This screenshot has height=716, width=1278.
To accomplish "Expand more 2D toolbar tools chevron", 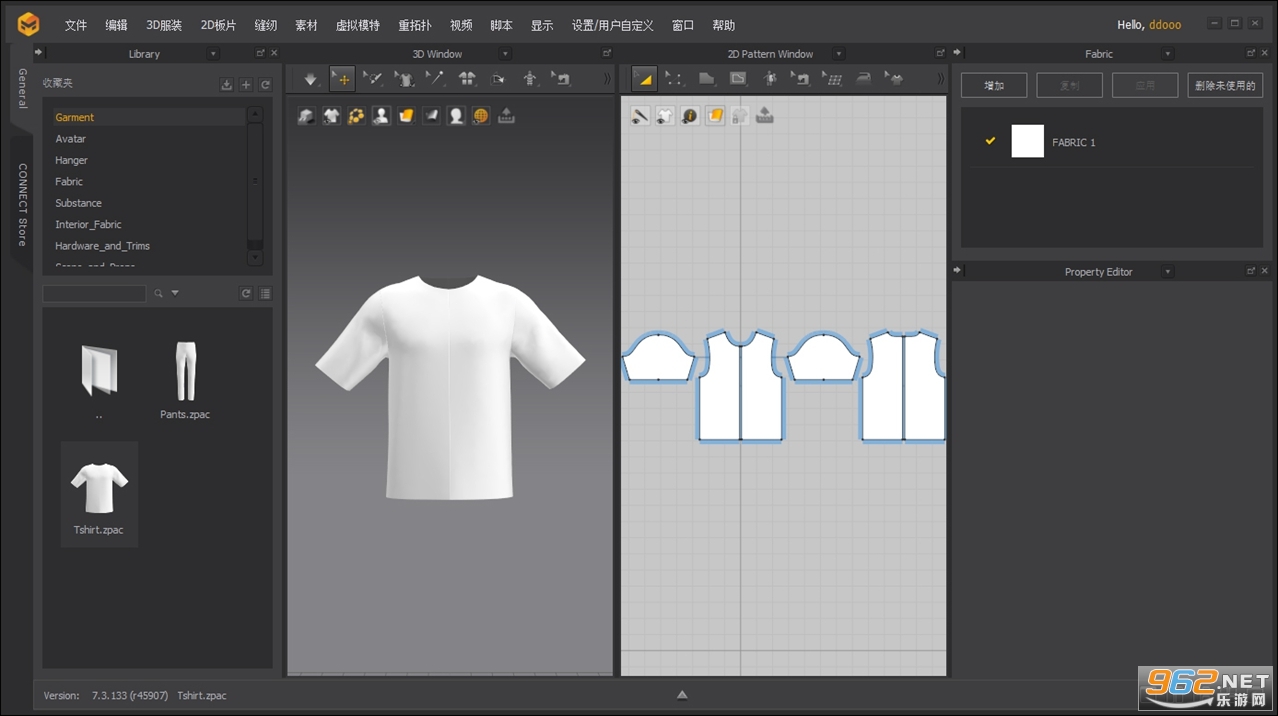I will tap(940, 79).
